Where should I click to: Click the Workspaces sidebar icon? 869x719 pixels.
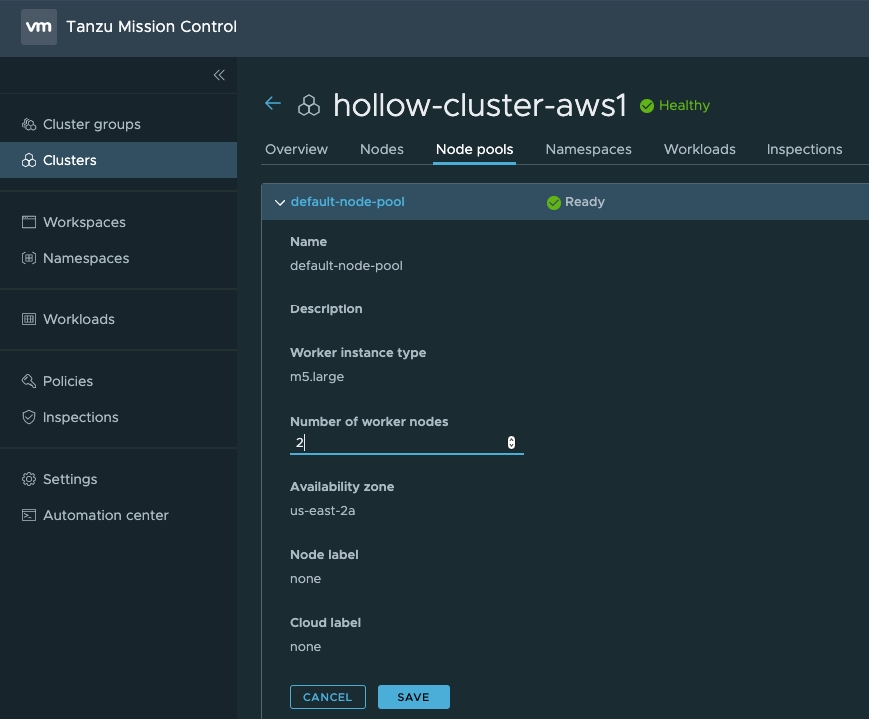(x=29, y=223)
